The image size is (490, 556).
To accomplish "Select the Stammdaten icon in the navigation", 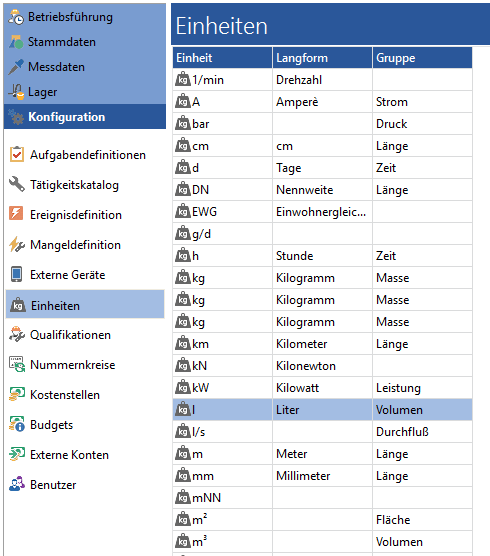I will [x=16, y=42].
